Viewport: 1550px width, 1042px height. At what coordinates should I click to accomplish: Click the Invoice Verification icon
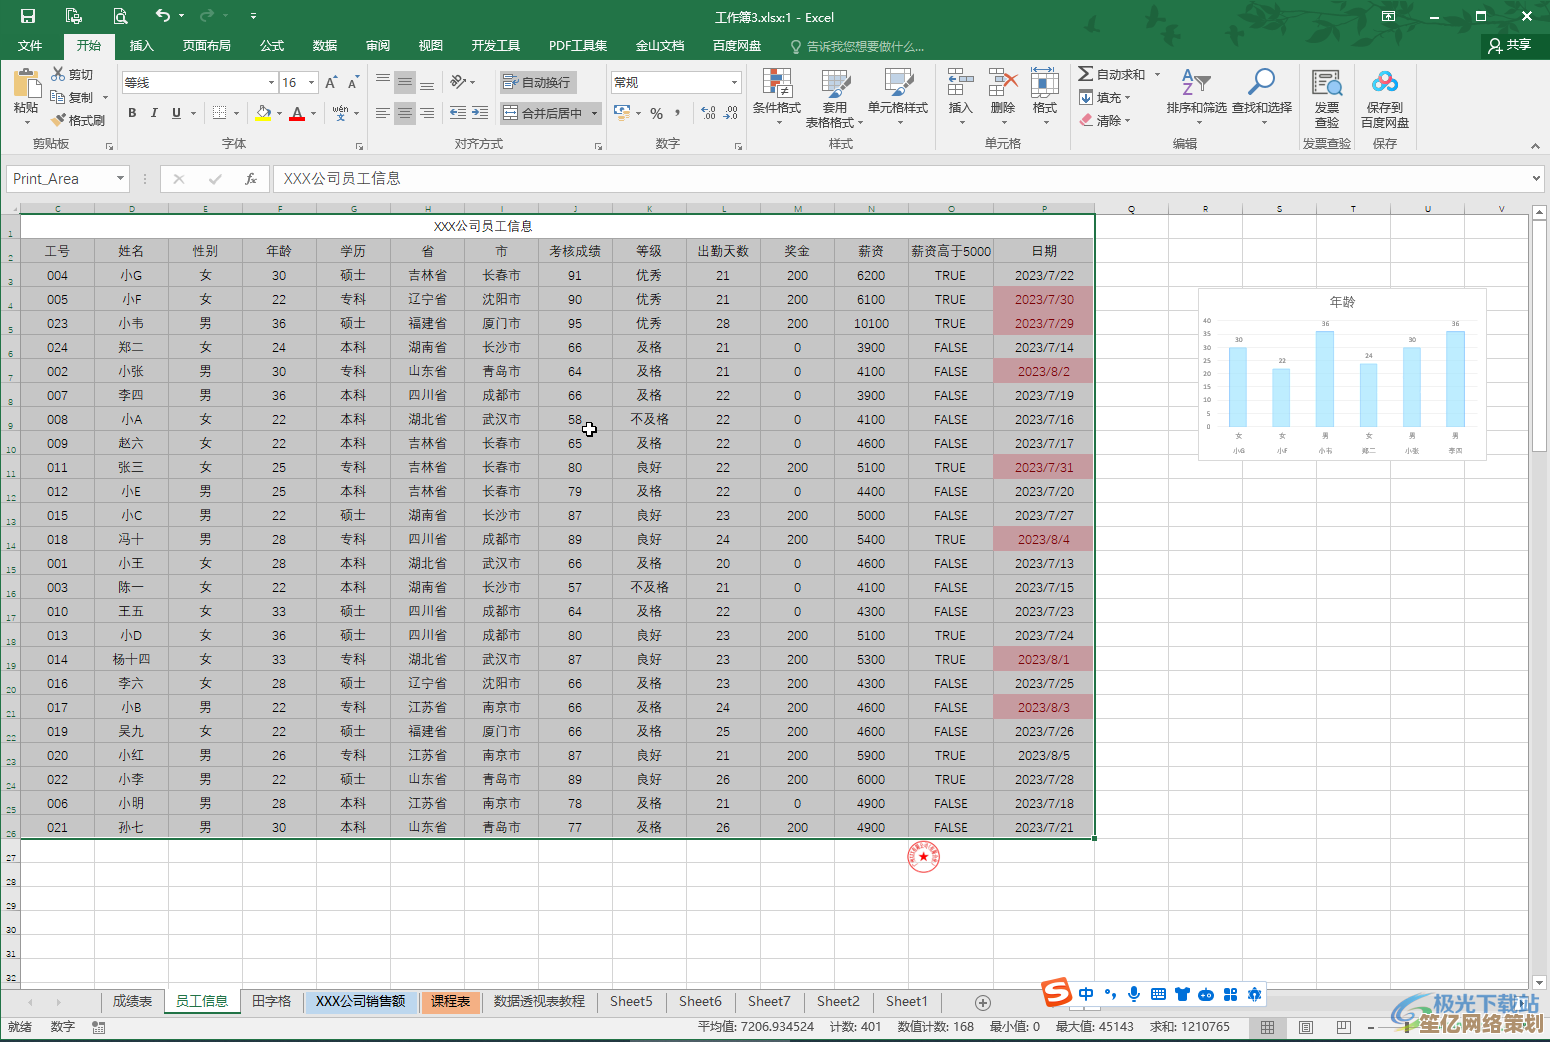(x=1326, y=83)
